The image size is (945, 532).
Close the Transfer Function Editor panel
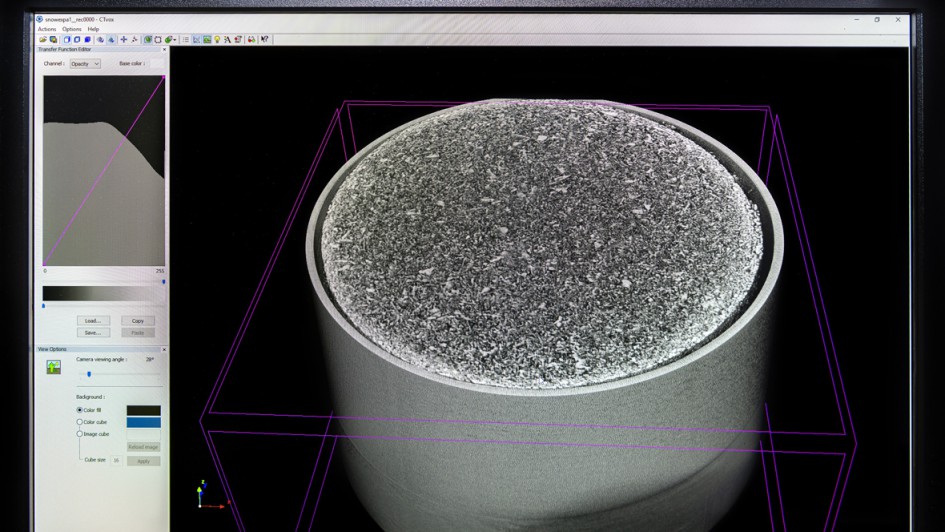coord(163,49)
